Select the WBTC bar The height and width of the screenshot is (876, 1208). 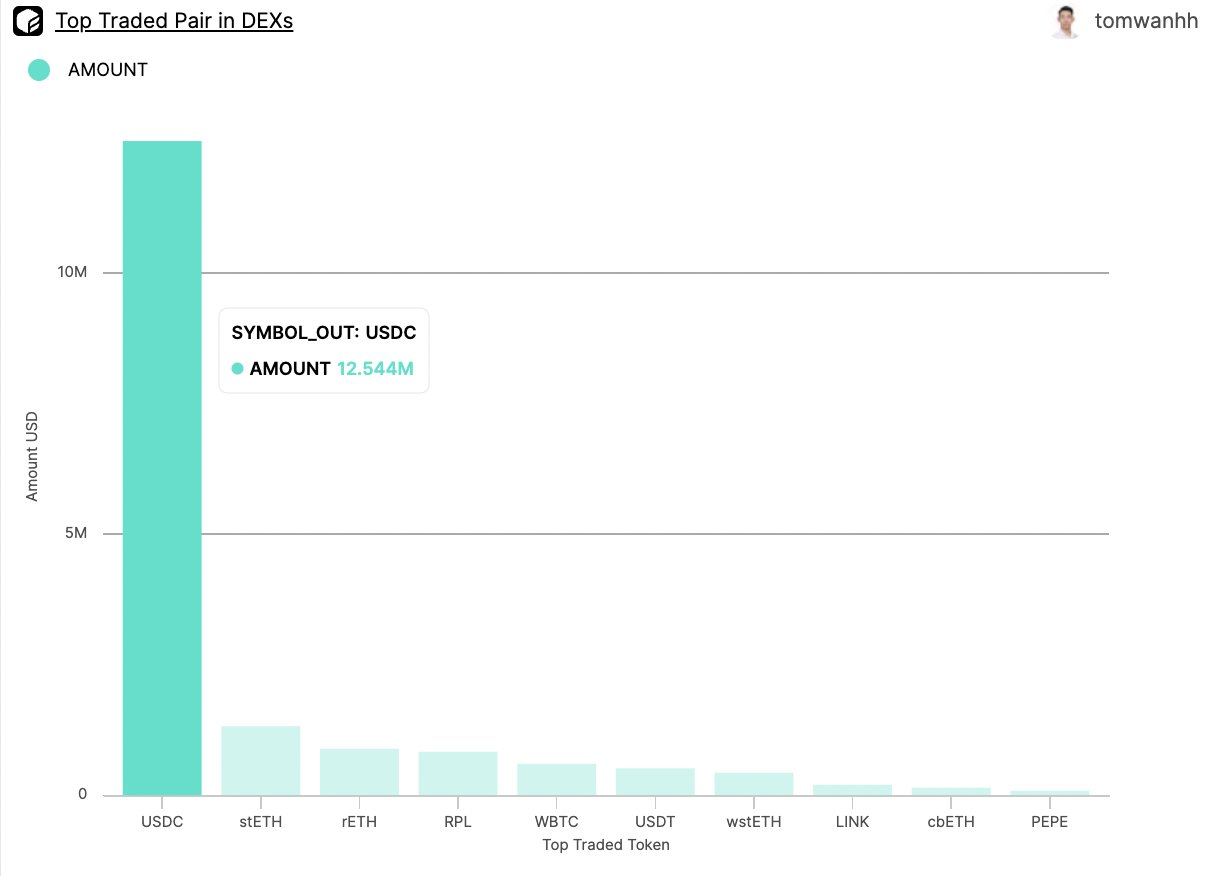click(x=556, y=780)
